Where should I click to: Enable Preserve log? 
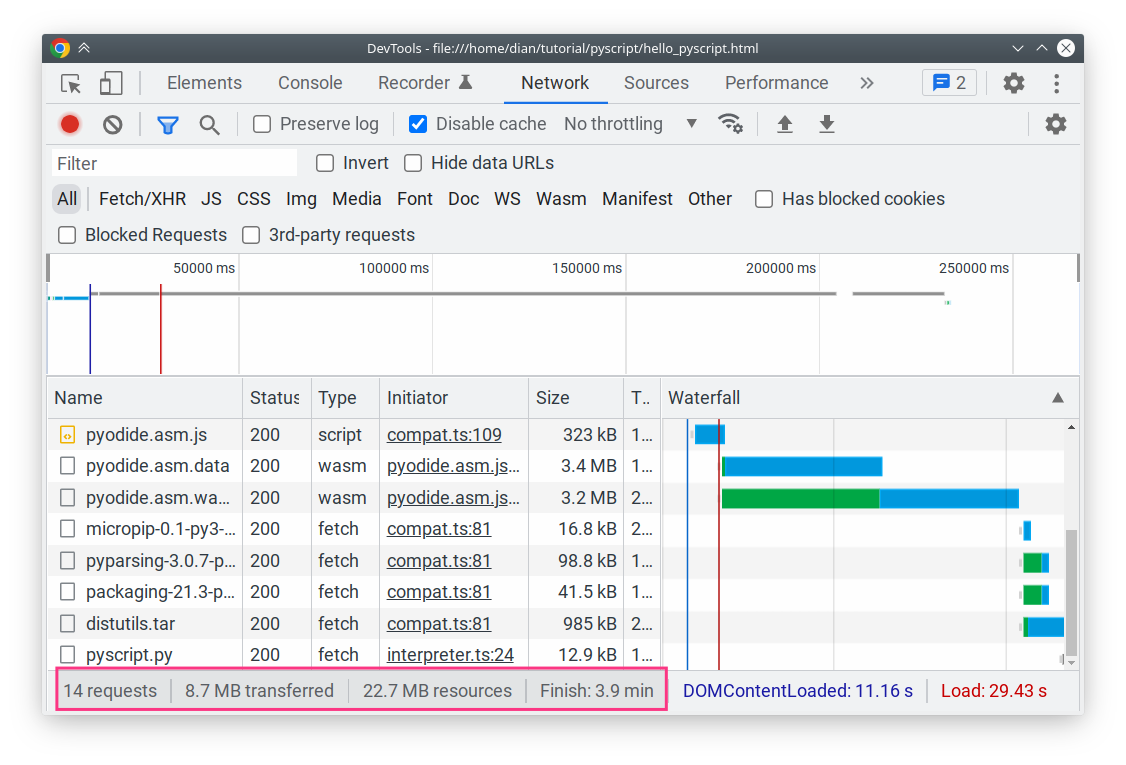point(261,124)
